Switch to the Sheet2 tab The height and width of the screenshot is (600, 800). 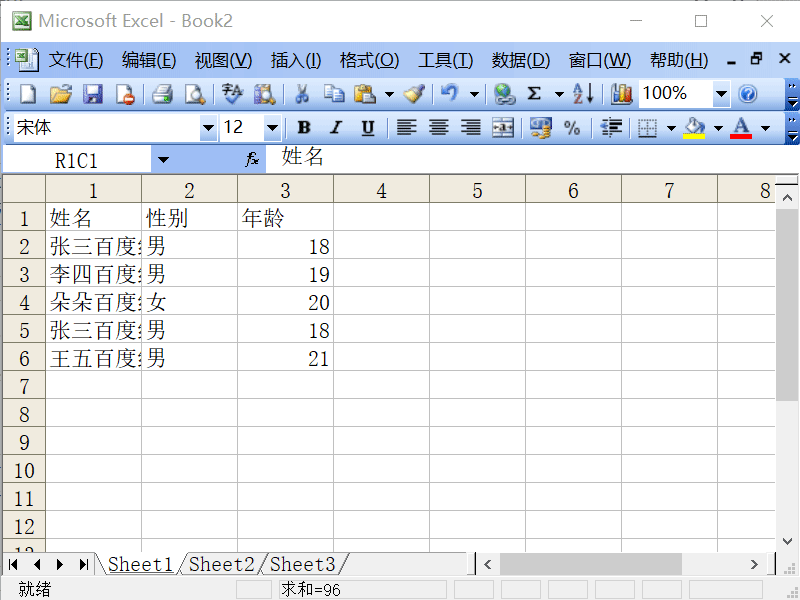tap(220, 564)
